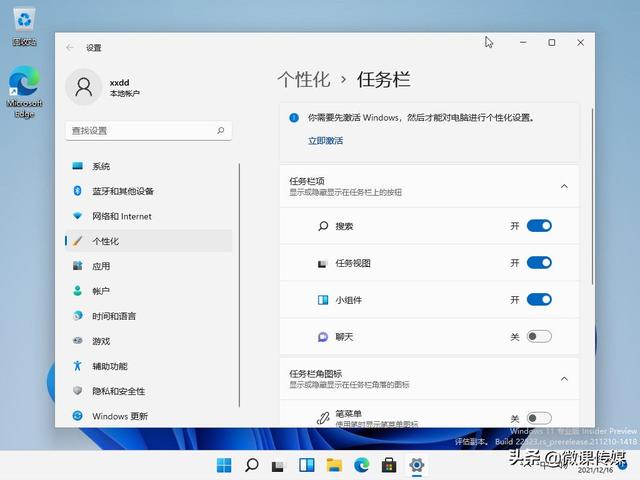The width and height of the screenshot is (640, 480).
Task: Click the 小组件 row label
Action: tap(349, 300)
